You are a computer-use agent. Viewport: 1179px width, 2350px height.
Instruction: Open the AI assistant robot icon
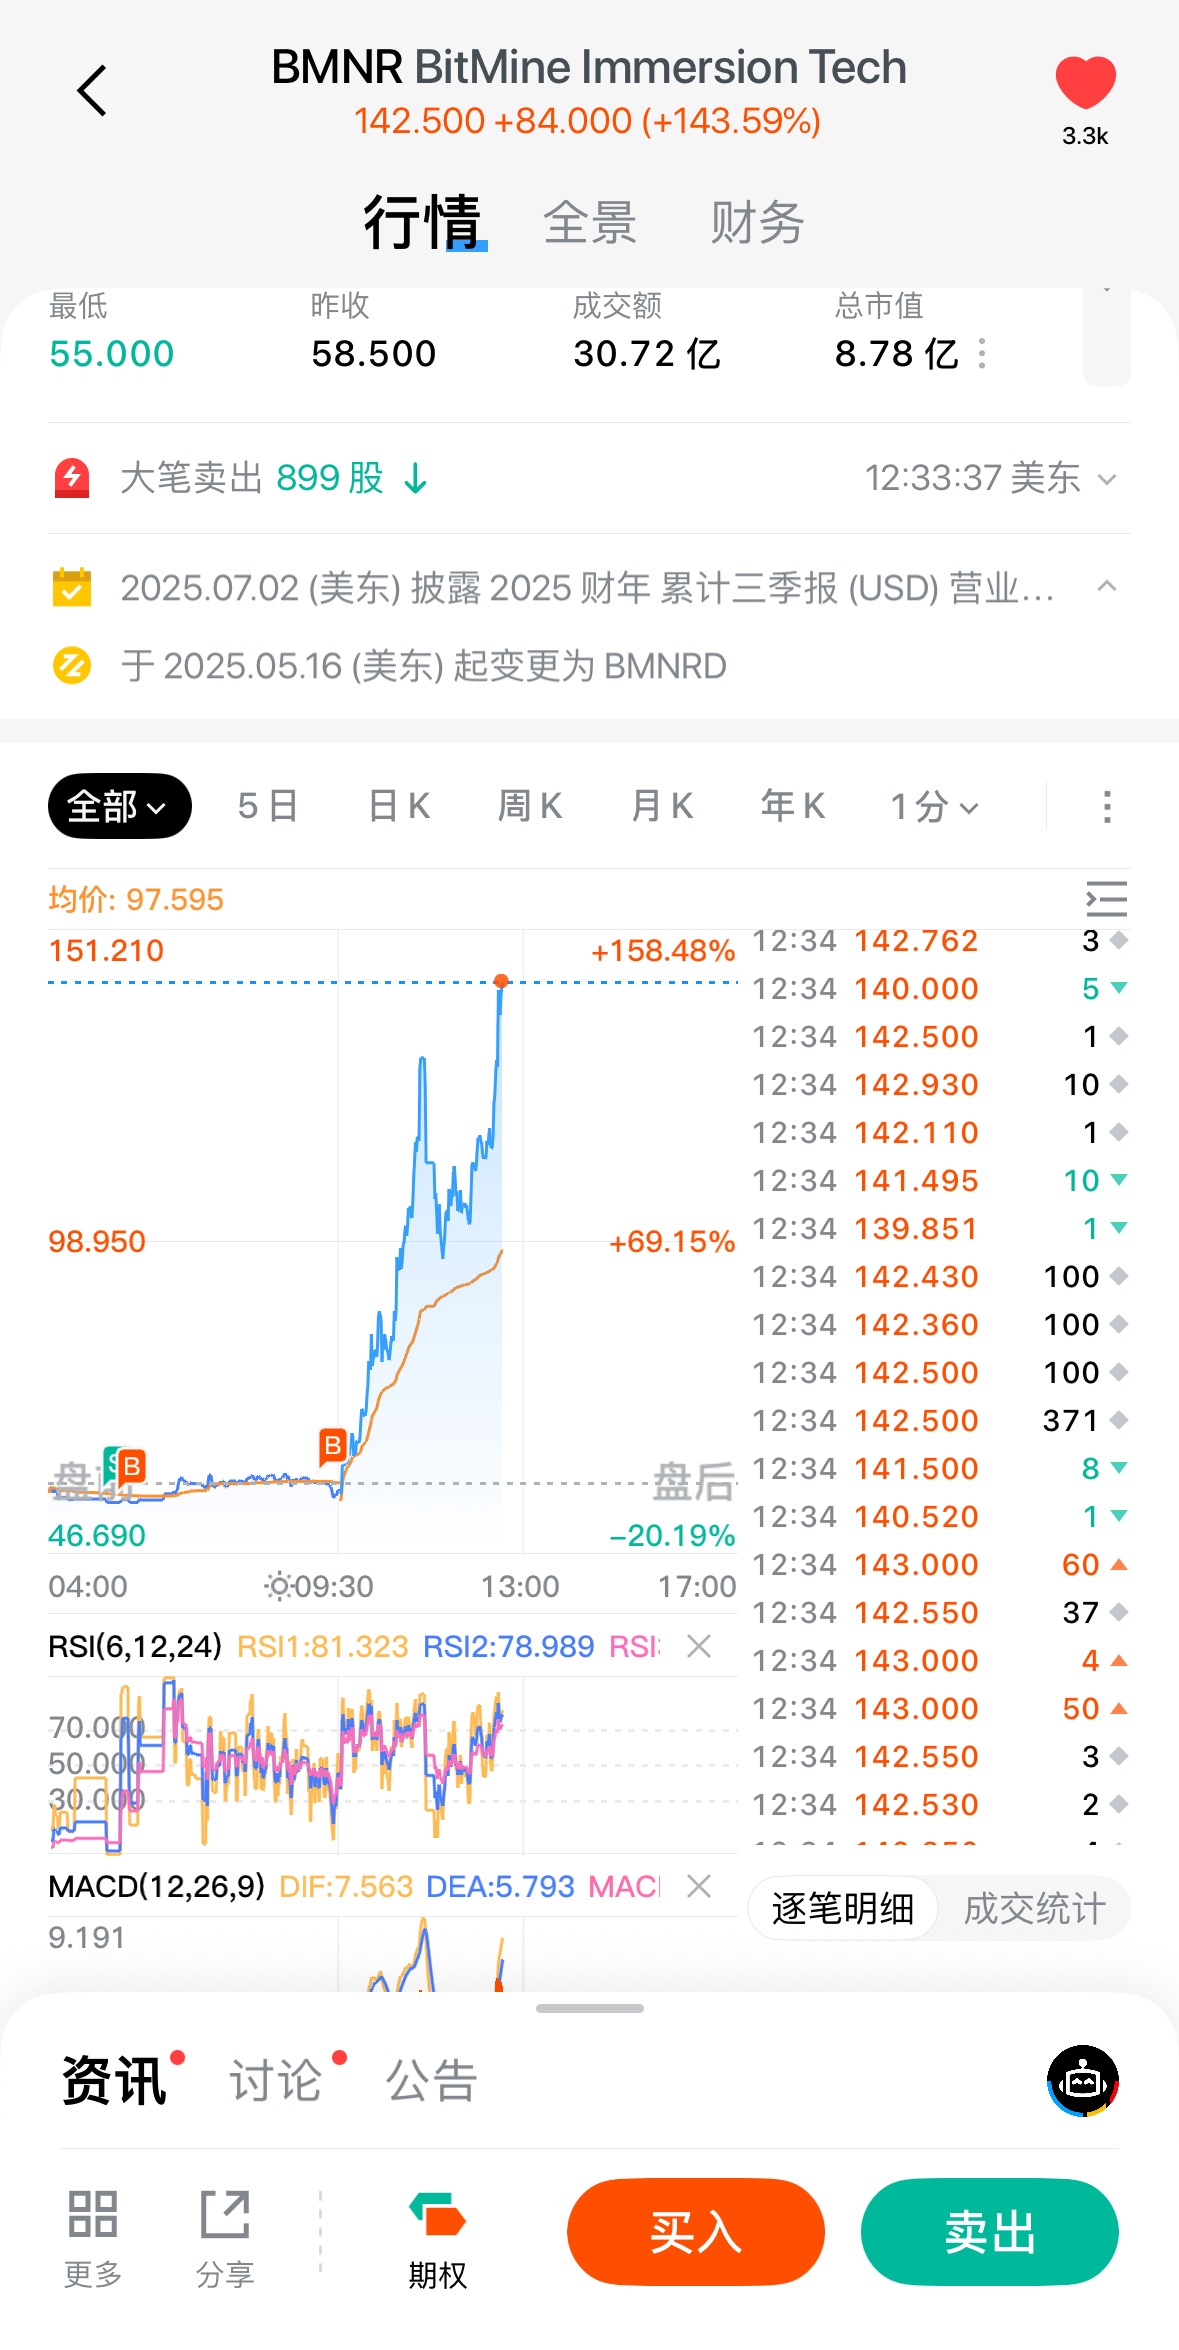pyautogui.click(x=1082, y=2081)
